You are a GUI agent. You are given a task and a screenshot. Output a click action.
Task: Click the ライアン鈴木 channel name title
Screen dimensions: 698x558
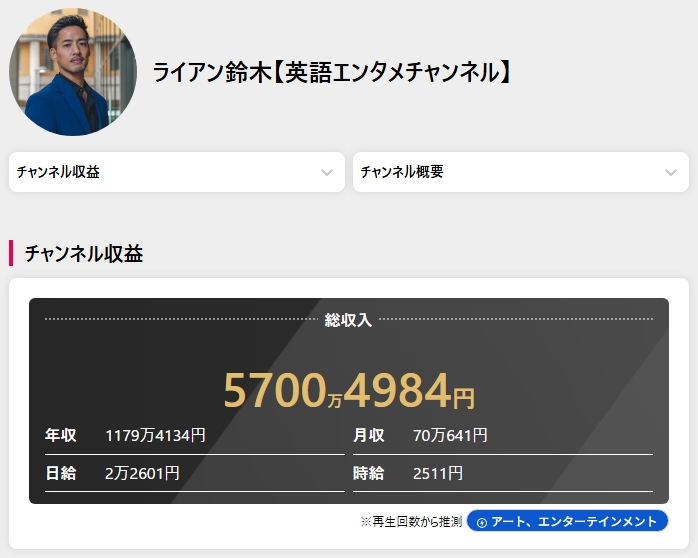click(x=332, y=72)
